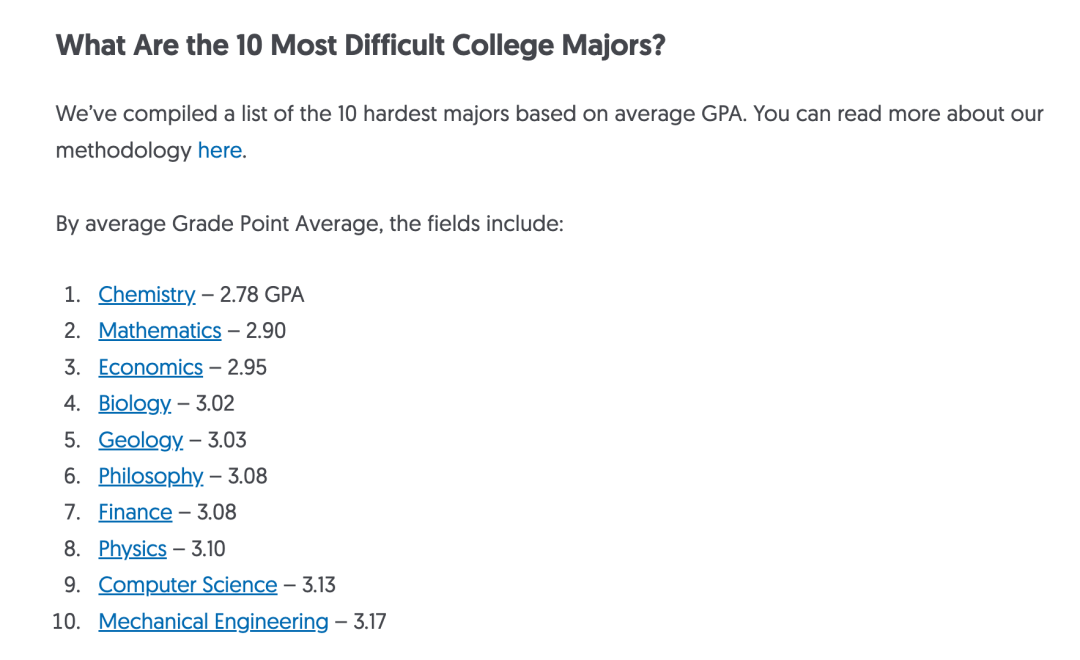1080x660 pixels.
Task: Open the Computer Science link
Action: point(187,585)
